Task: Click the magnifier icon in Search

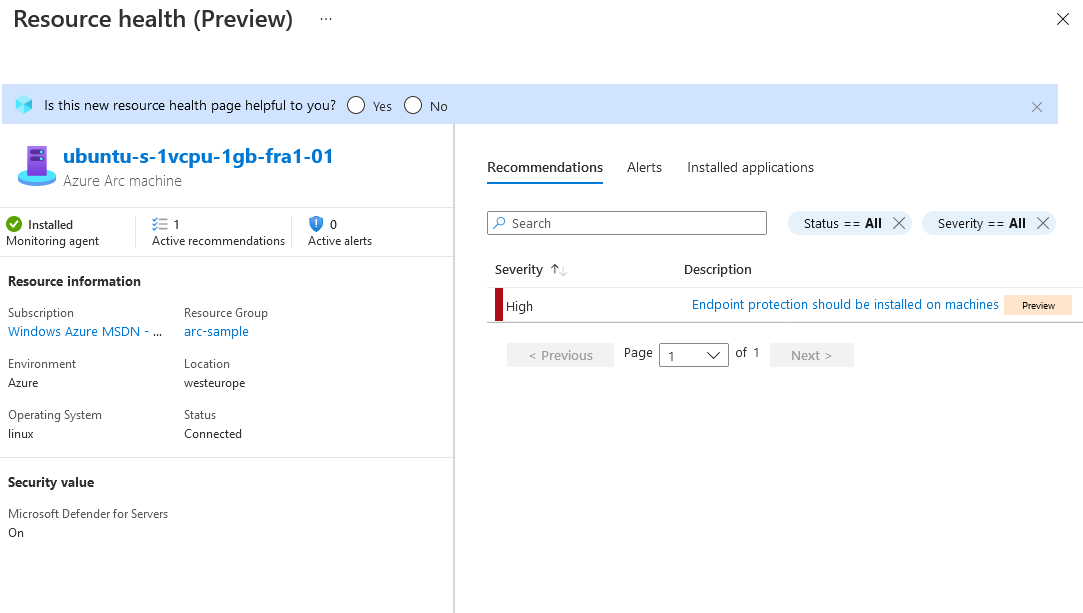Action: coord(499,223)
